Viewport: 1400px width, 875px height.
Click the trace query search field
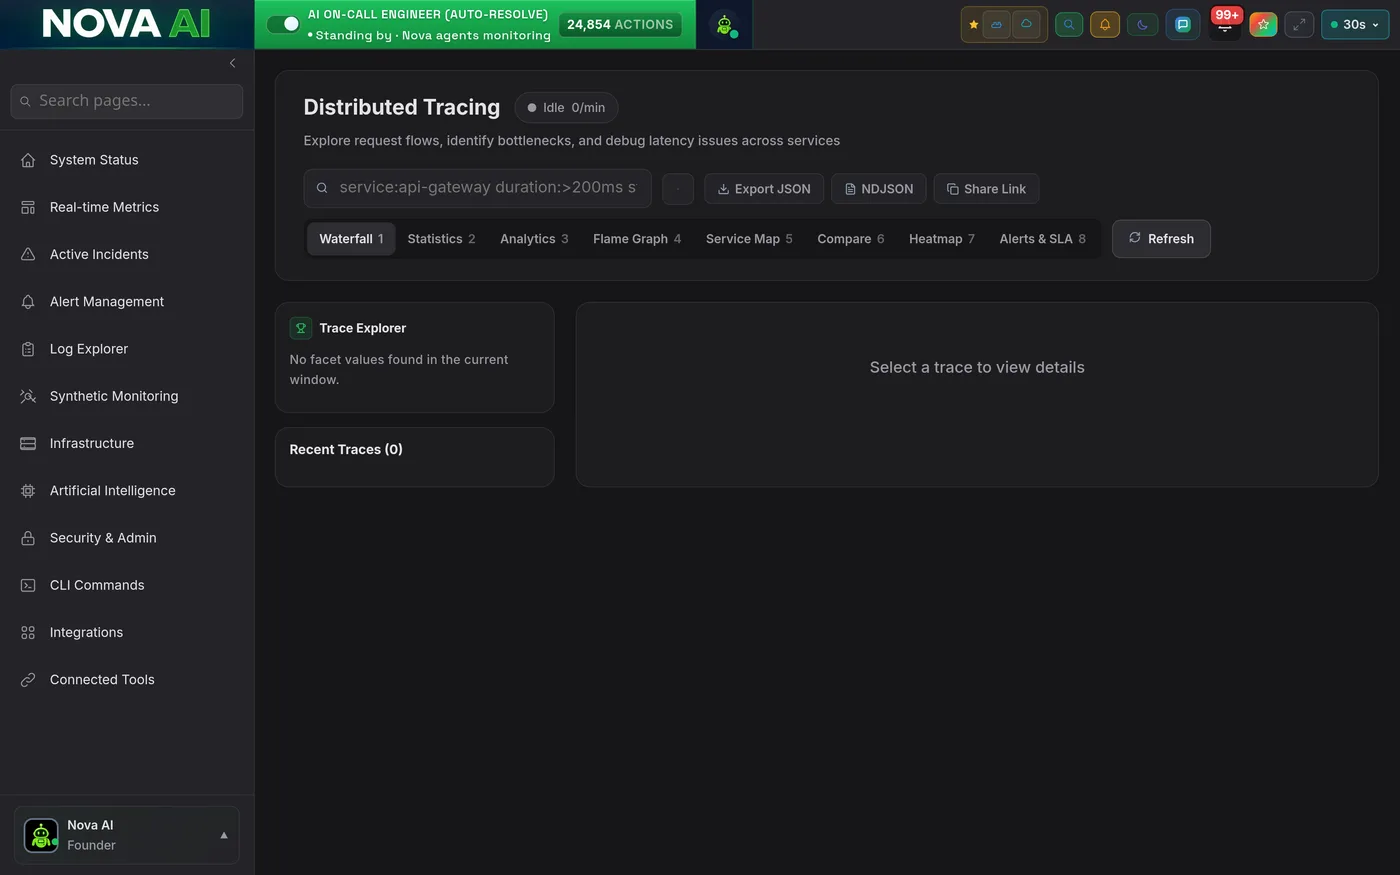477,188
